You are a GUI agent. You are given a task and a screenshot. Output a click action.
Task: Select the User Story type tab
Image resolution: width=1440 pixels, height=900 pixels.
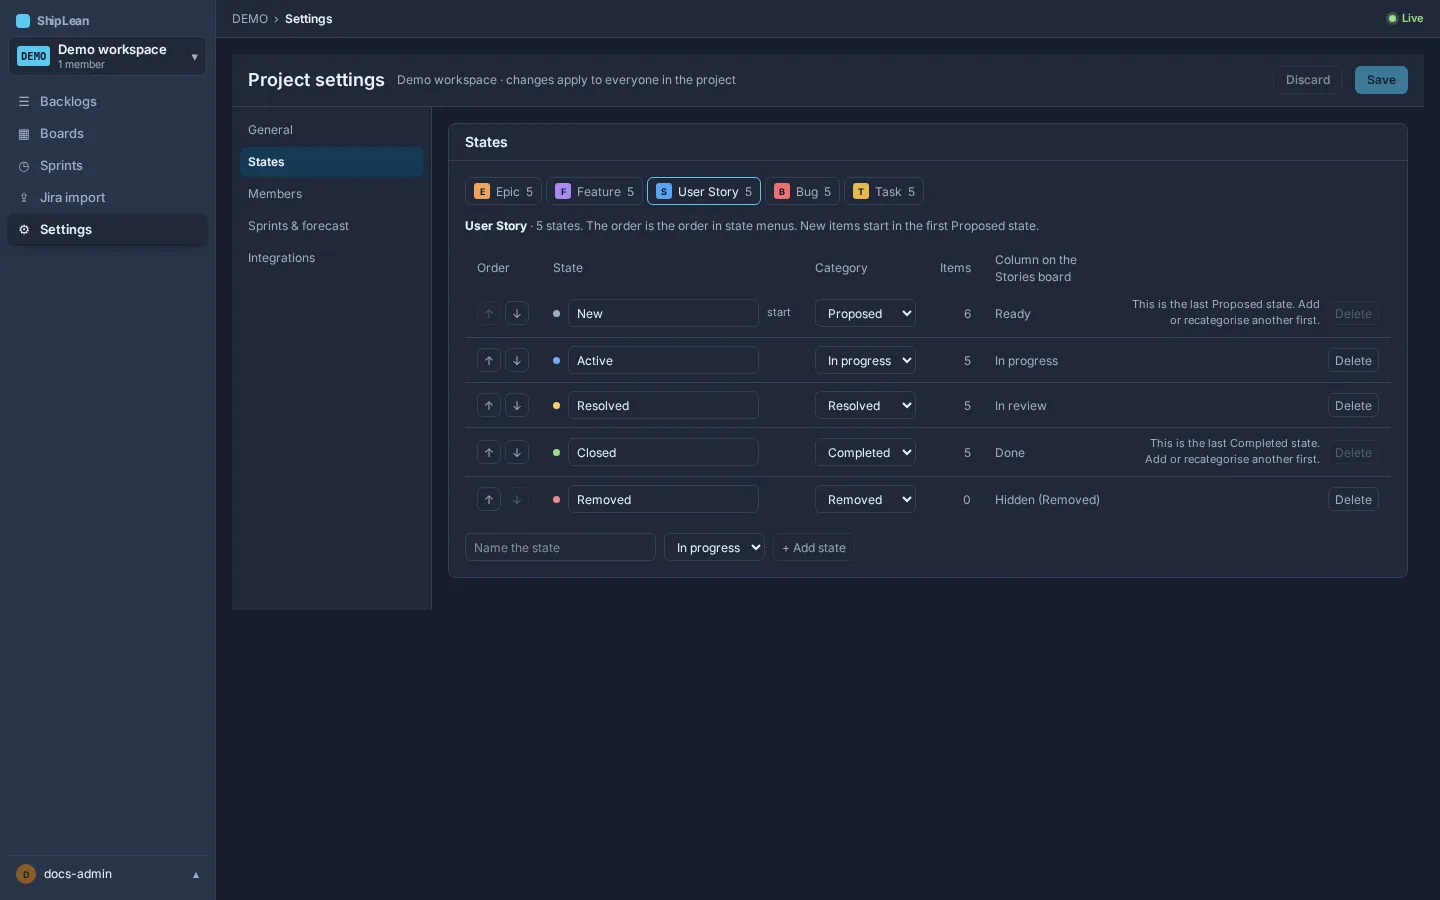[x=704, y=191]
